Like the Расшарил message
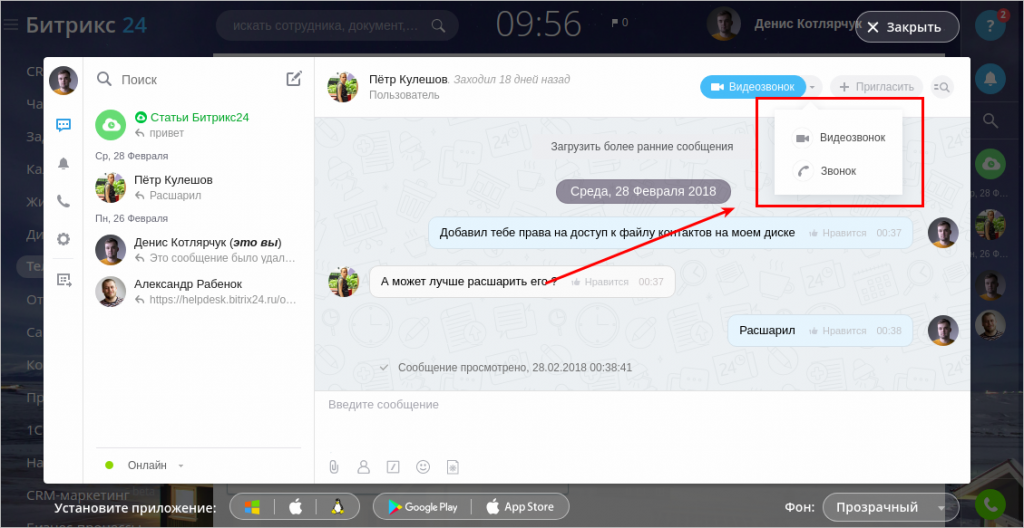The width and height of the screenshot is (1024, 528). [838, 331]
